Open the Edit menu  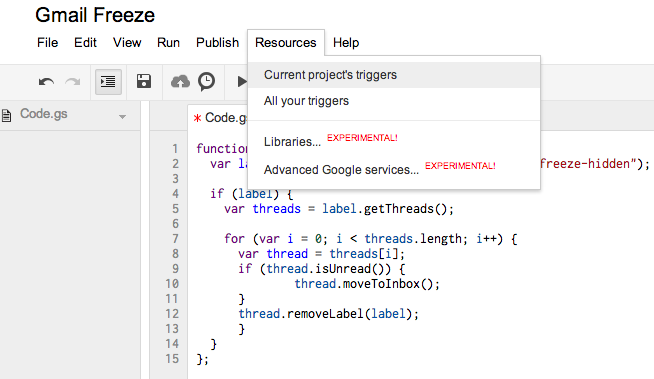pyautogui.click(x=86, y=43)
